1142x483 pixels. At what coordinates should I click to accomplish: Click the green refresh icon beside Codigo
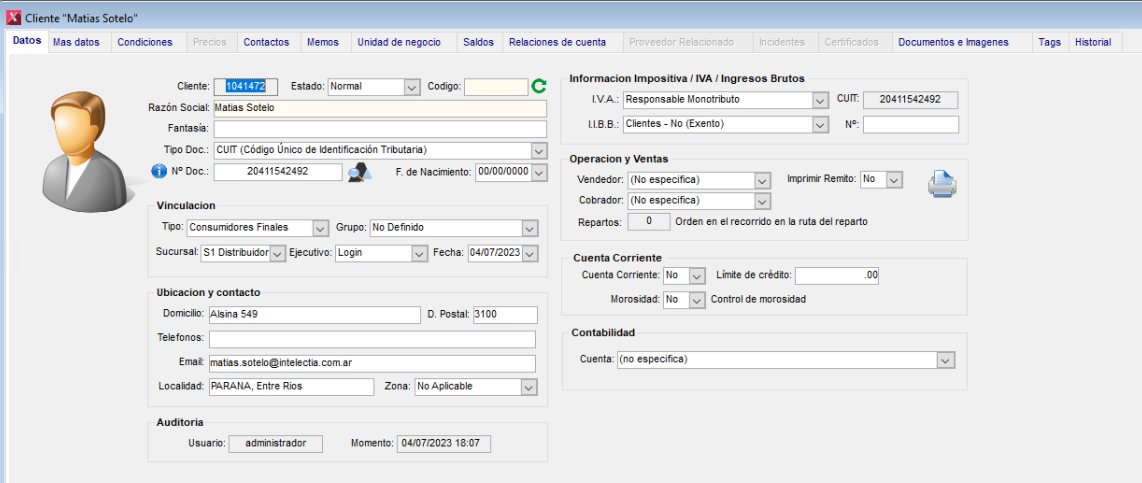[x=539, y=87]
